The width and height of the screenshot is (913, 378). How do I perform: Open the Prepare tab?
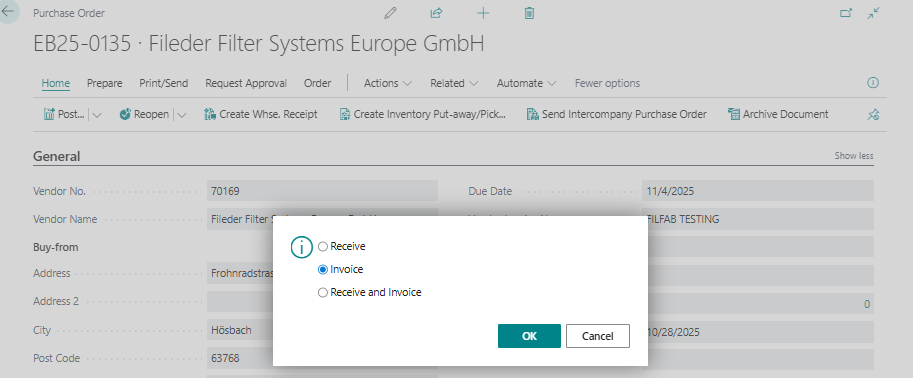(x=105, y=83)
